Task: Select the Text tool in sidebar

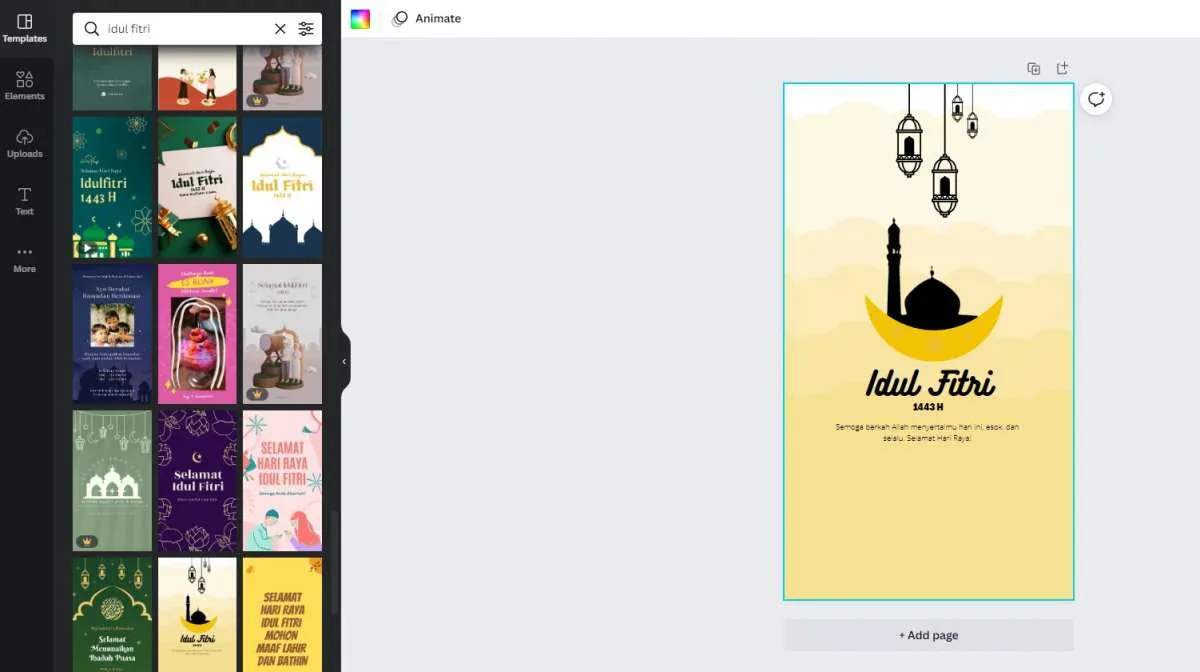Action: coord(25,200)
